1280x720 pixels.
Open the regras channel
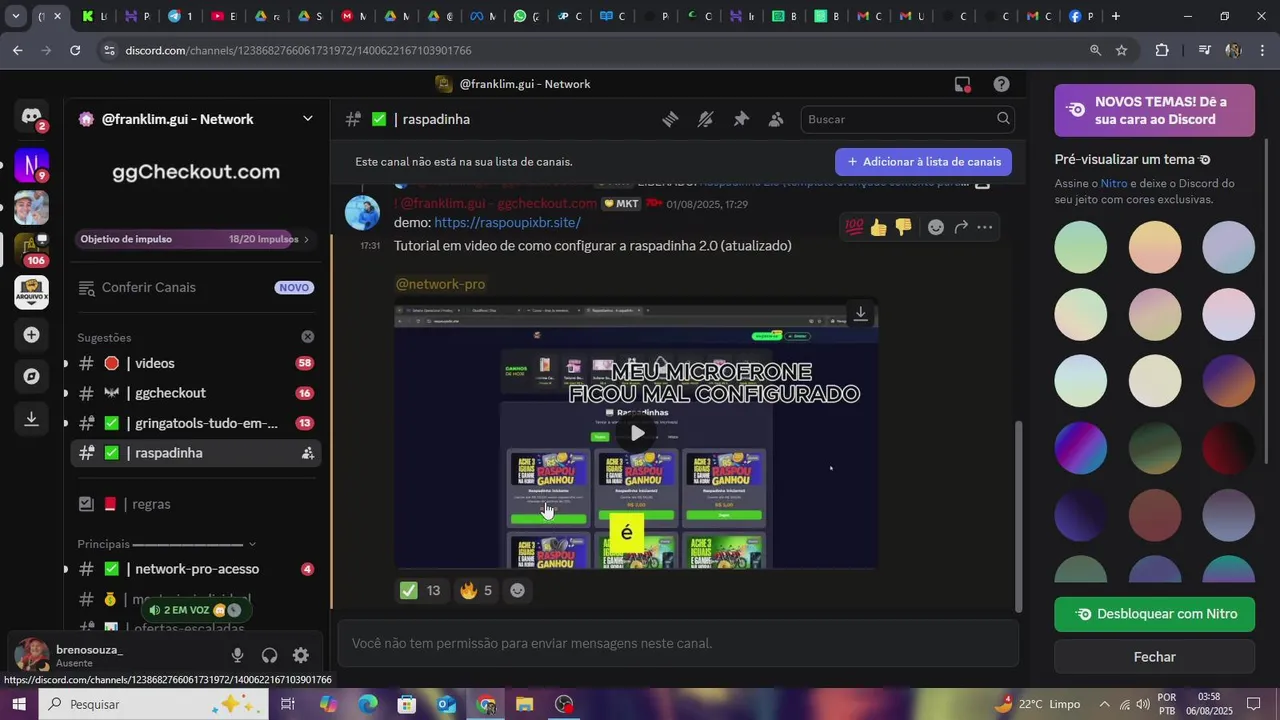[x=196, y=504]
